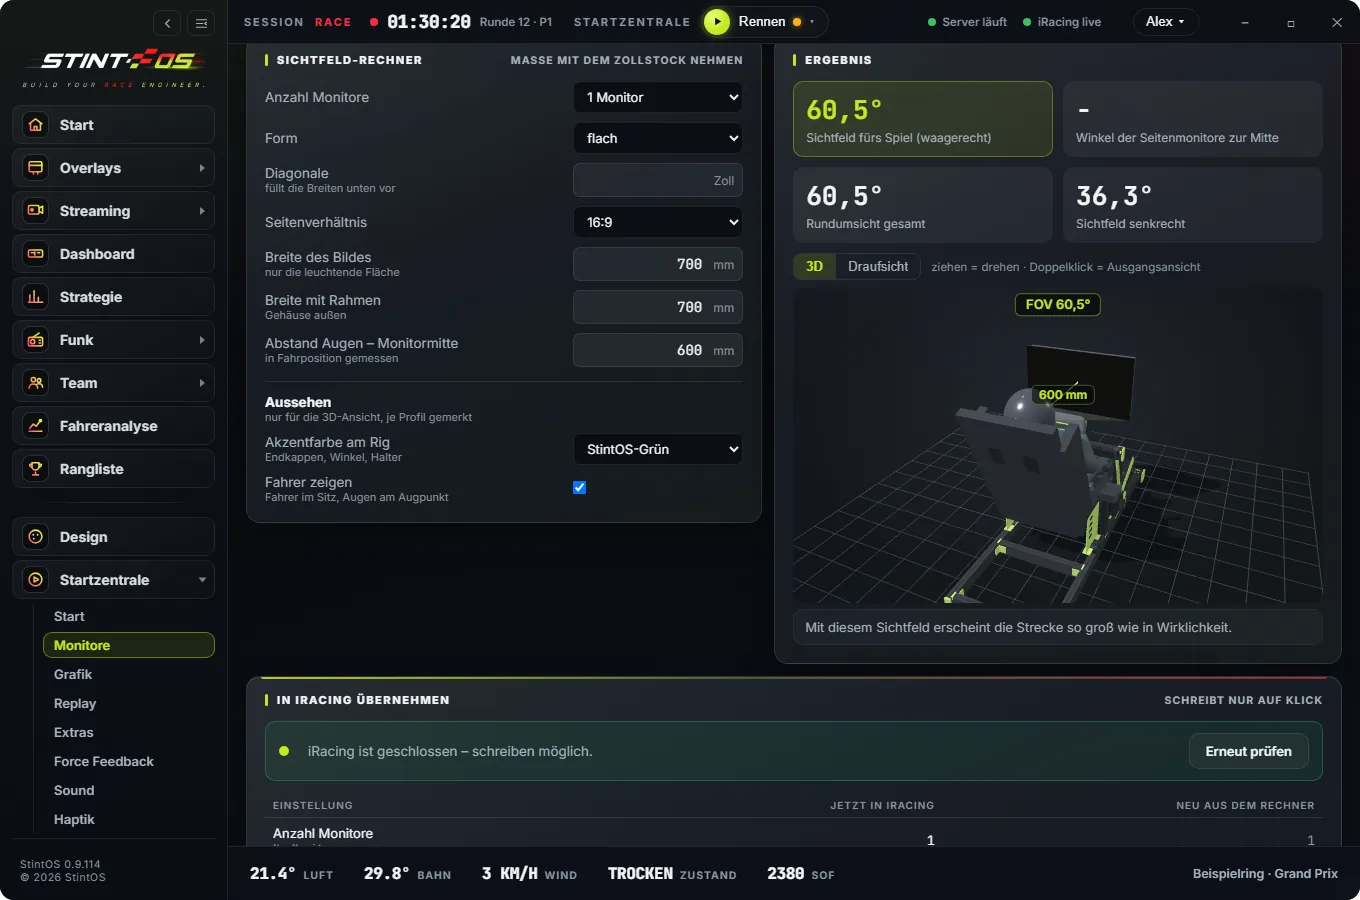1360x900 pixels.
Task: Open the Sound submenu item
Action: click(x=128, y=791)
